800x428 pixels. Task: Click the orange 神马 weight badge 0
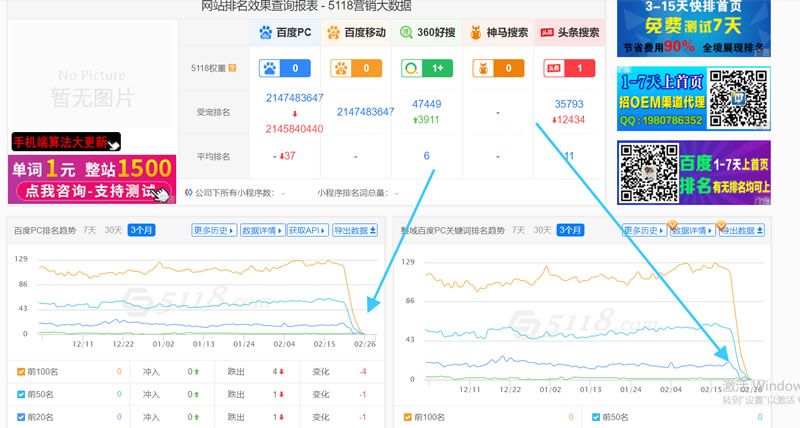pyautogui.click(x=498, y=68)
